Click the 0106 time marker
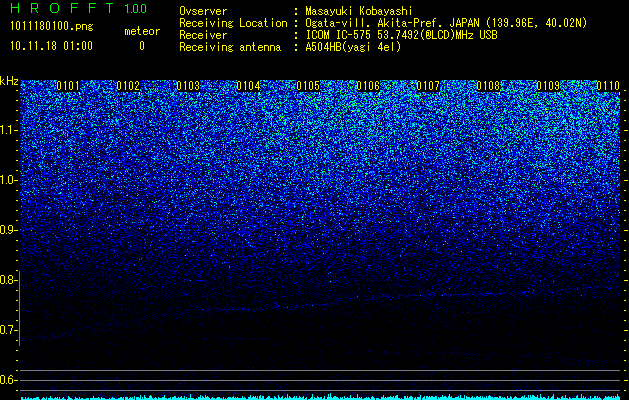The image size is (629, 400). click(x=368, y=86)
